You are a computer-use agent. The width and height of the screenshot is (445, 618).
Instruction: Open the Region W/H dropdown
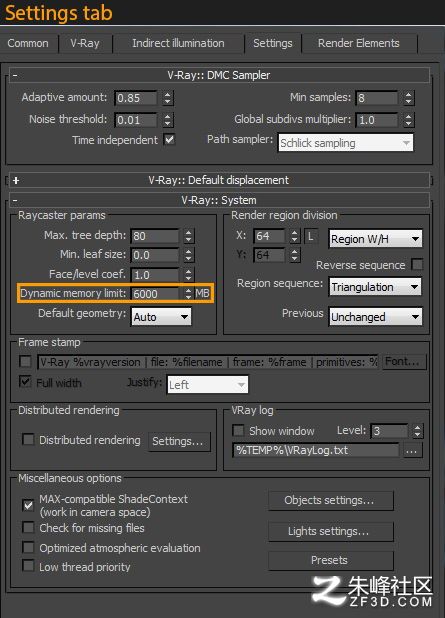point(375,239)
